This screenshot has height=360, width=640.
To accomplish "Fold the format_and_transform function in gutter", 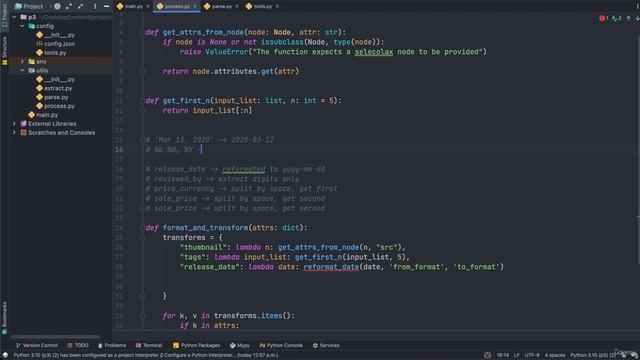I will (x=142, y=228).
